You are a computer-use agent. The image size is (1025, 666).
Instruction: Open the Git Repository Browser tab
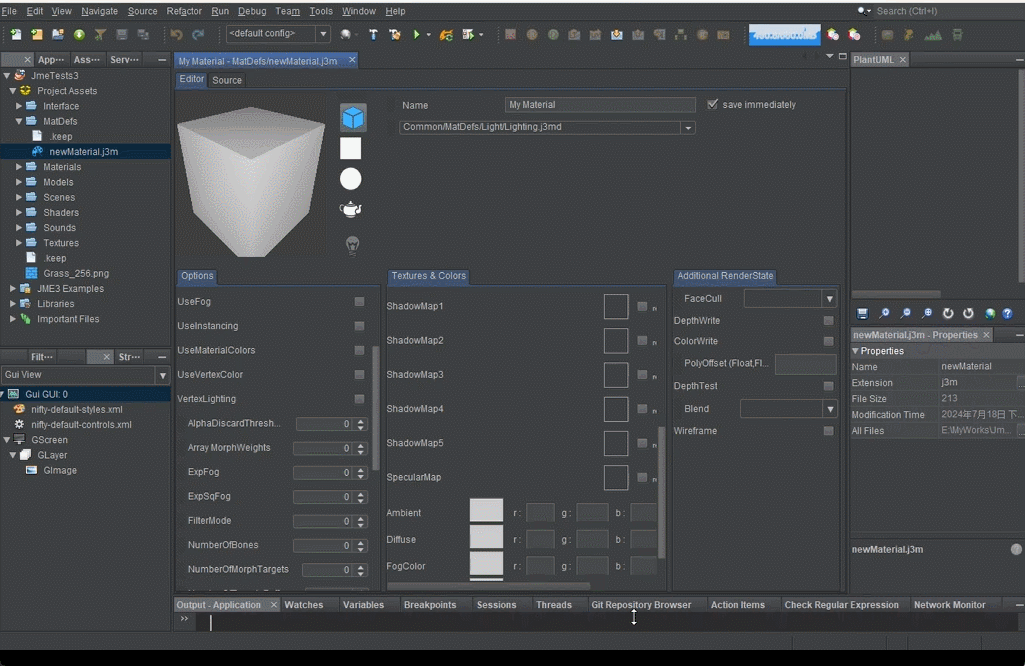(641, 605)
